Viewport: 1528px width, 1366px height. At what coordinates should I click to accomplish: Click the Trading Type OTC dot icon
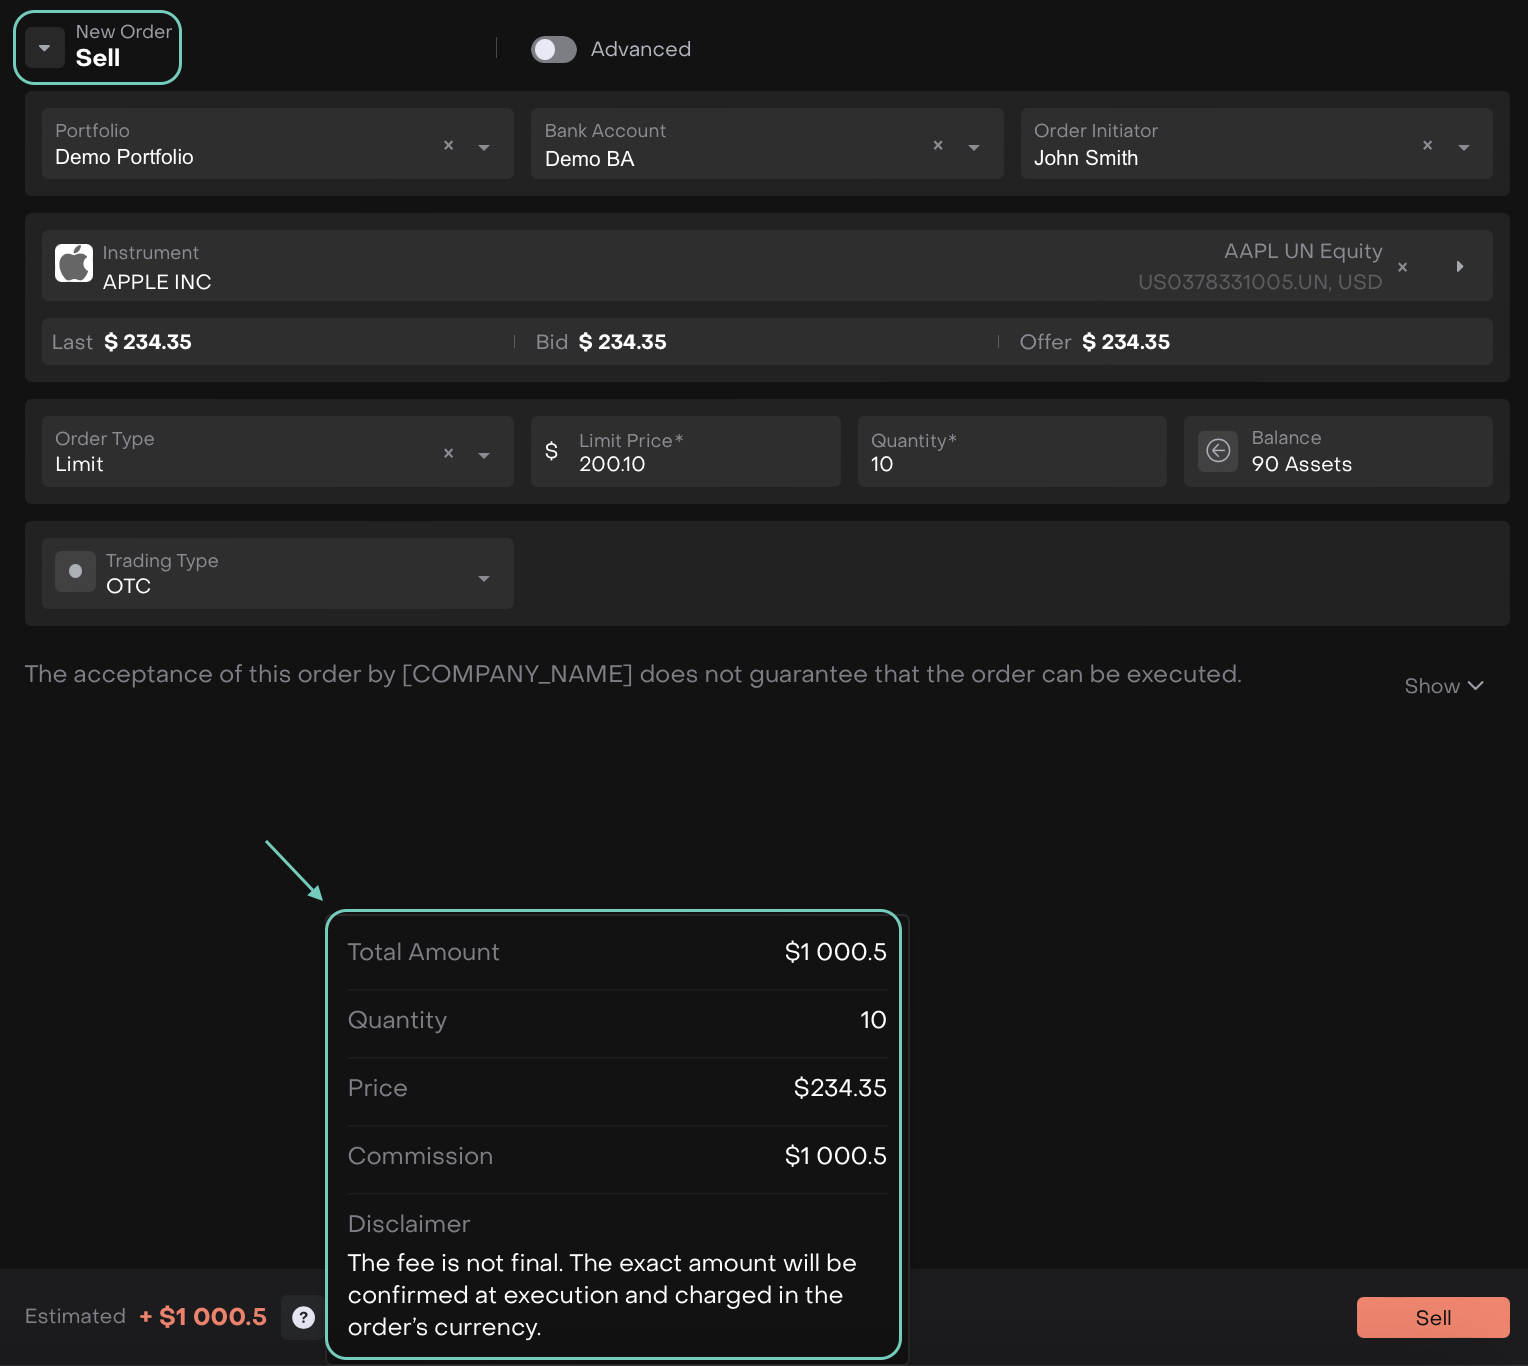[75, 572]
